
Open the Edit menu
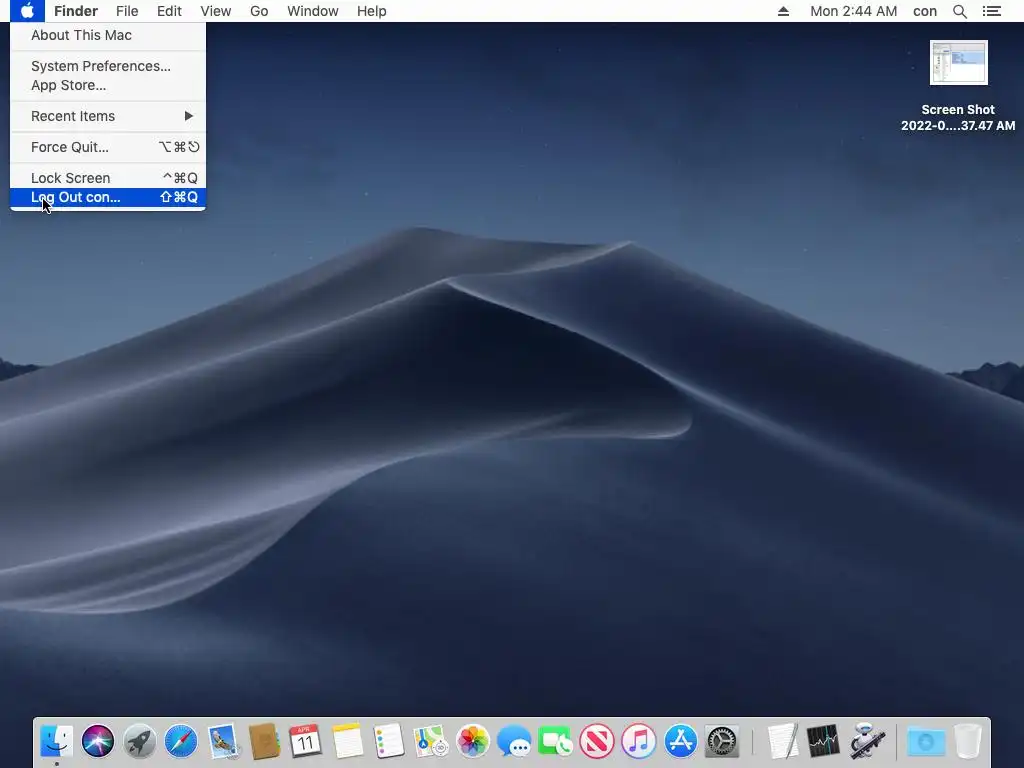click(169, 11)
